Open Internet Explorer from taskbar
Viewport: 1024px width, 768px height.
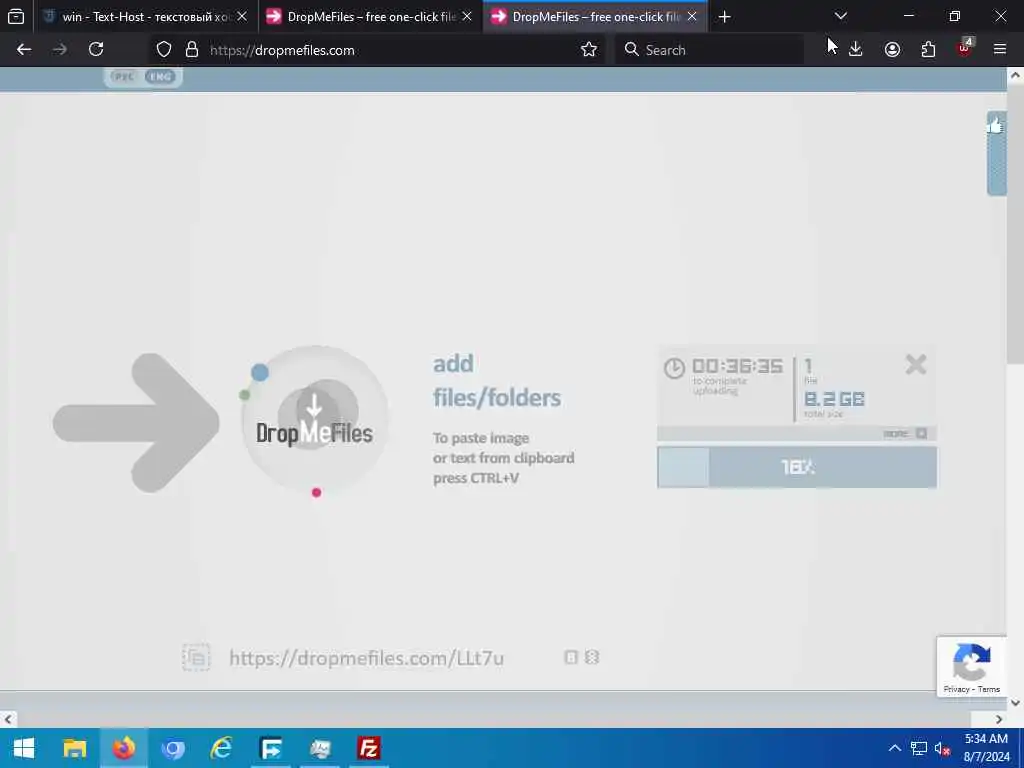pos(221,748)
